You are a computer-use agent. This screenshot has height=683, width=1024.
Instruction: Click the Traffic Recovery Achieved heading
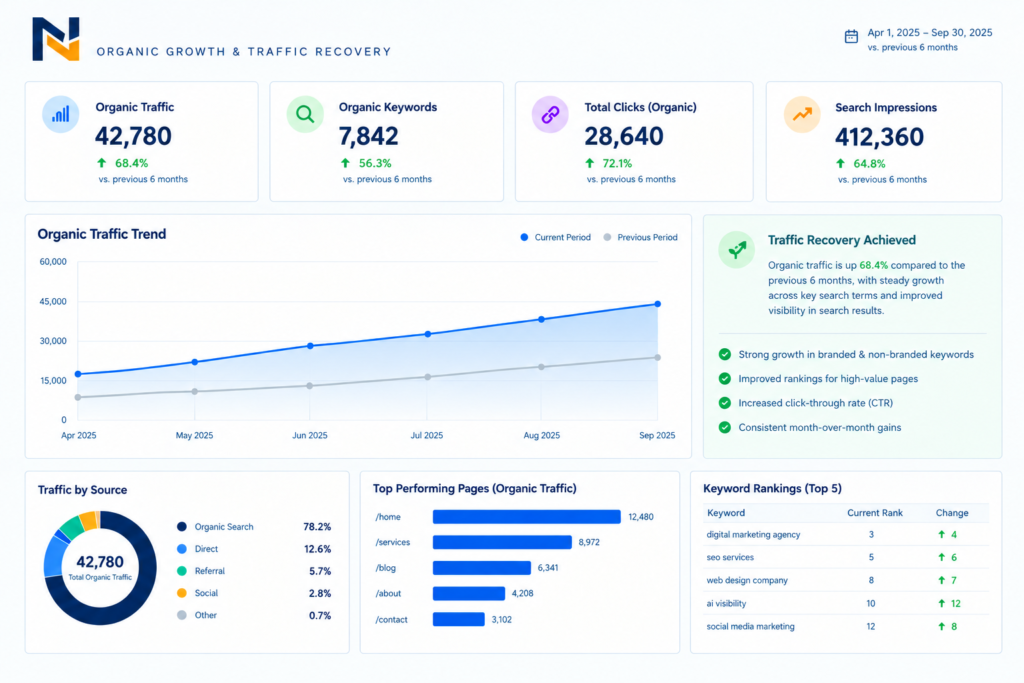click(842, 240)
